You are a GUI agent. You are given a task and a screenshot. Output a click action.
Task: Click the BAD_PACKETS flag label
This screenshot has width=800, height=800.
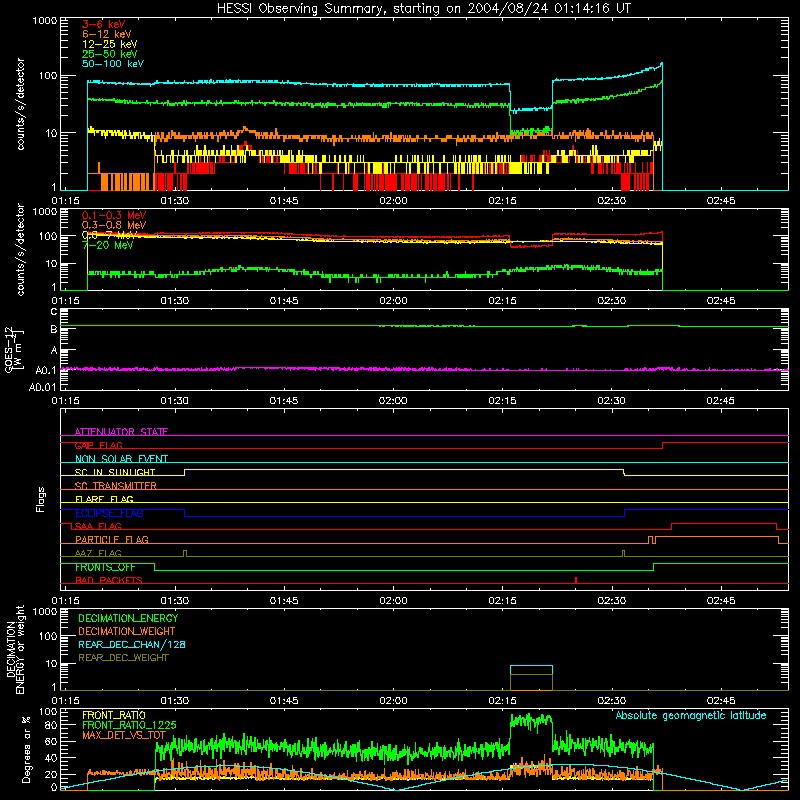(109, 580)
